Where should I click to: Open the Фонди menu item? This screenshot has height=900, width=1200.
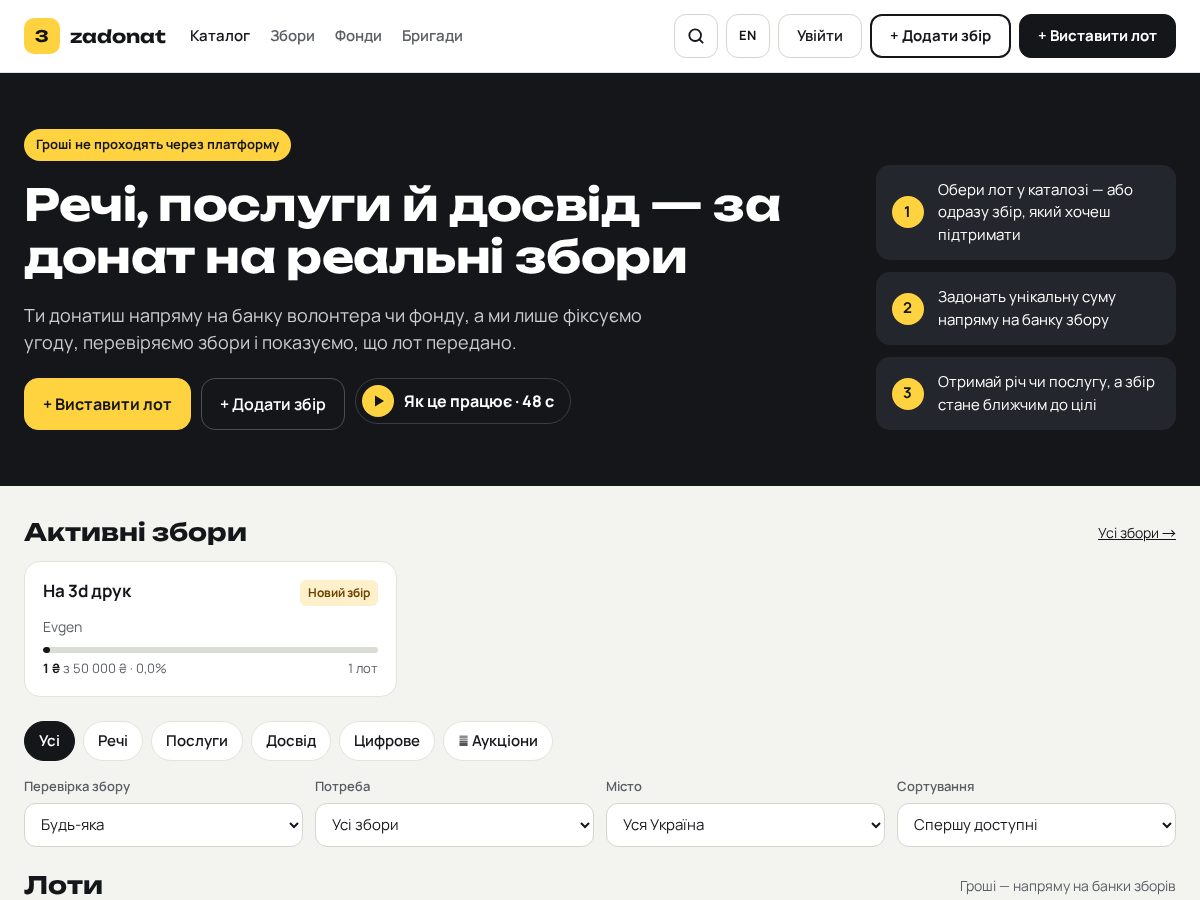358,36
